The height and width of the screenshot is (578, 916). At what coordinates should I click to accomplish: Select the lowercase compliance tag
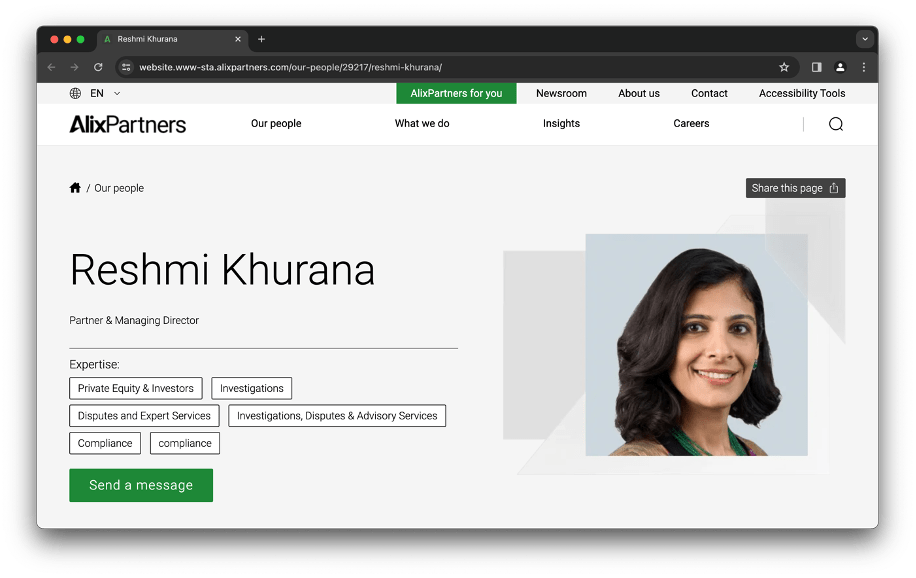point(185,443)
